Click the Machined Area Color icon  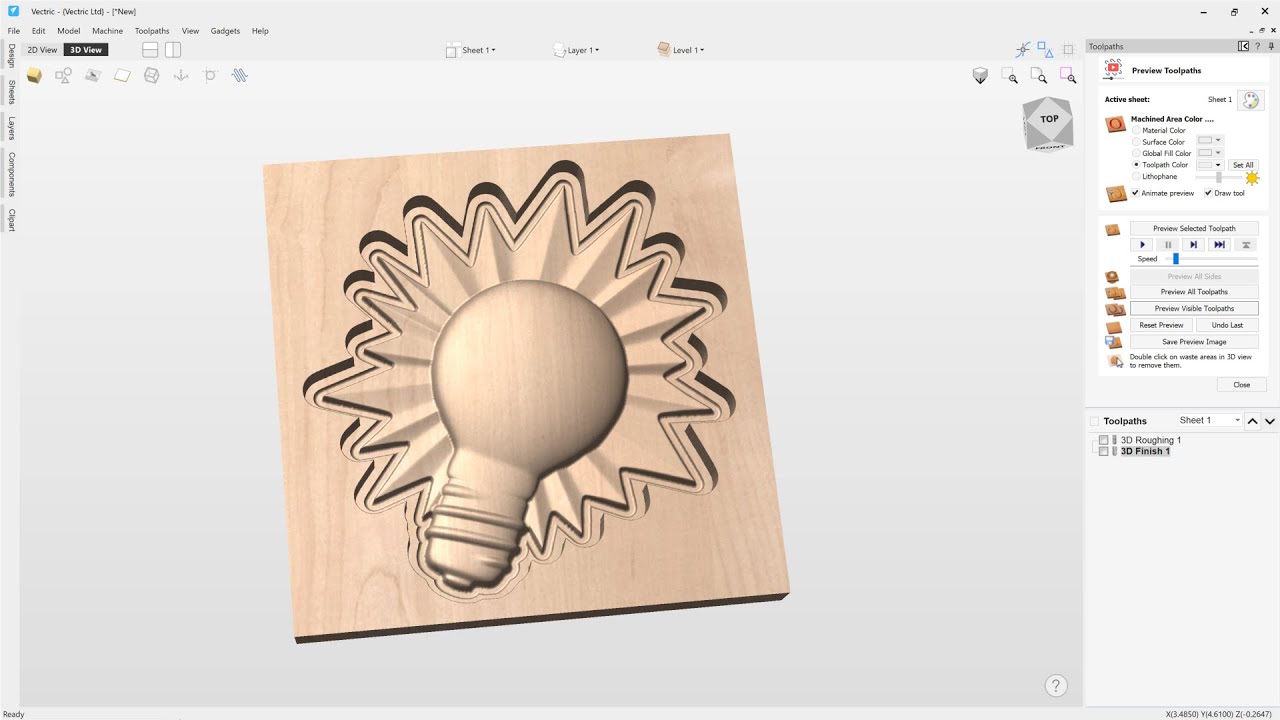pos(1115,125)
